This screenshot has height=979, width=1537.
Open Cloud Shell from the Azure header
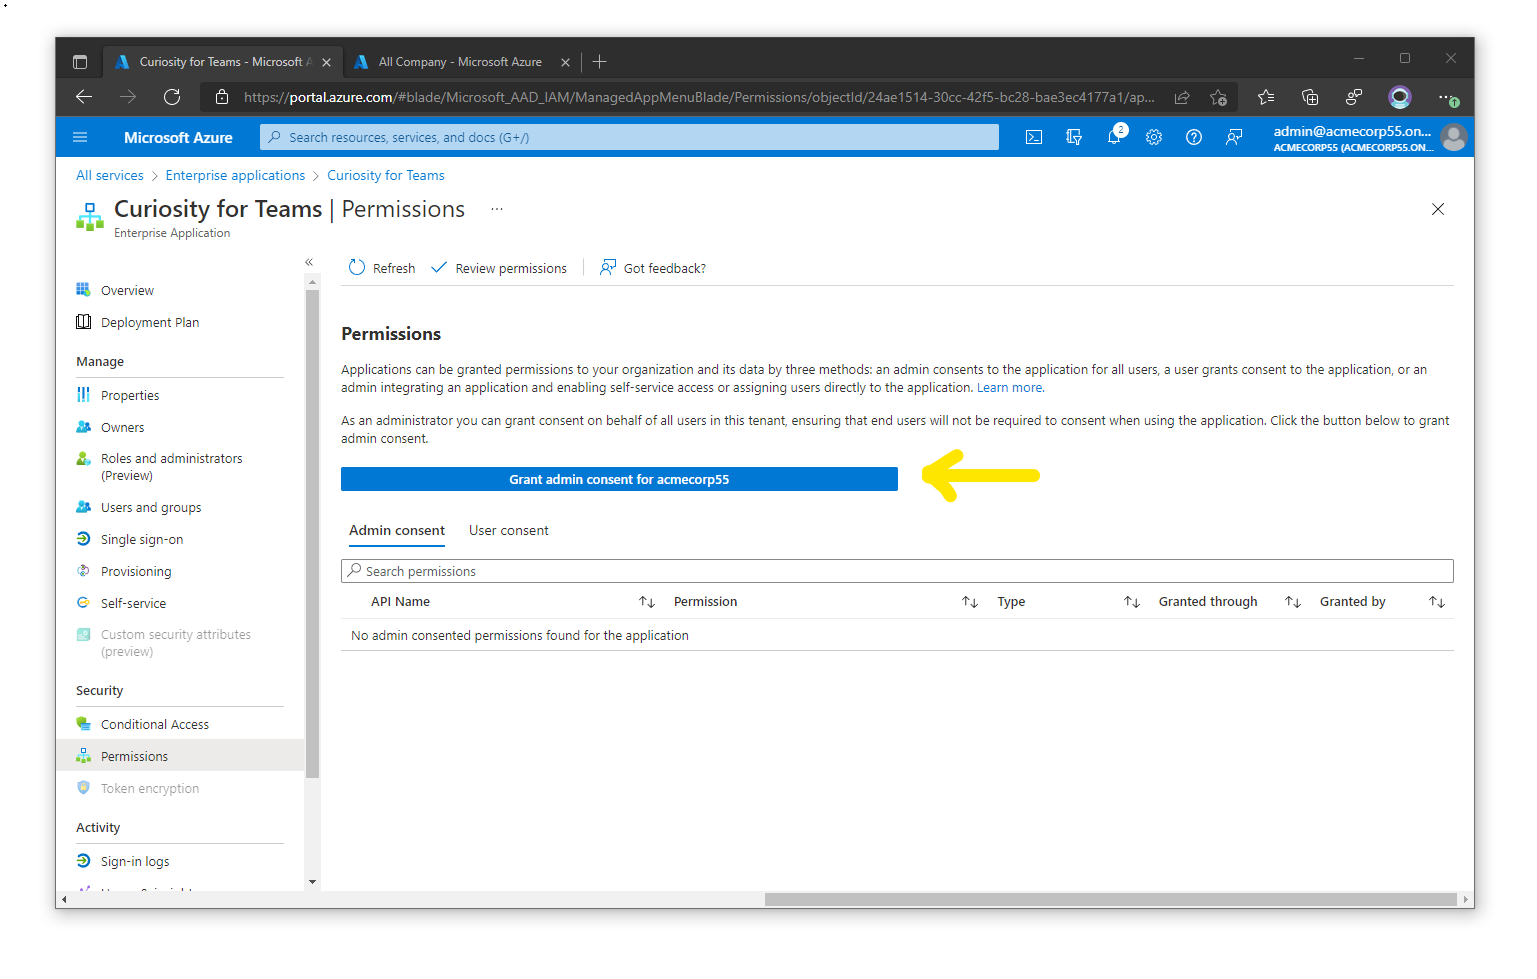[x=1034, y=137]
